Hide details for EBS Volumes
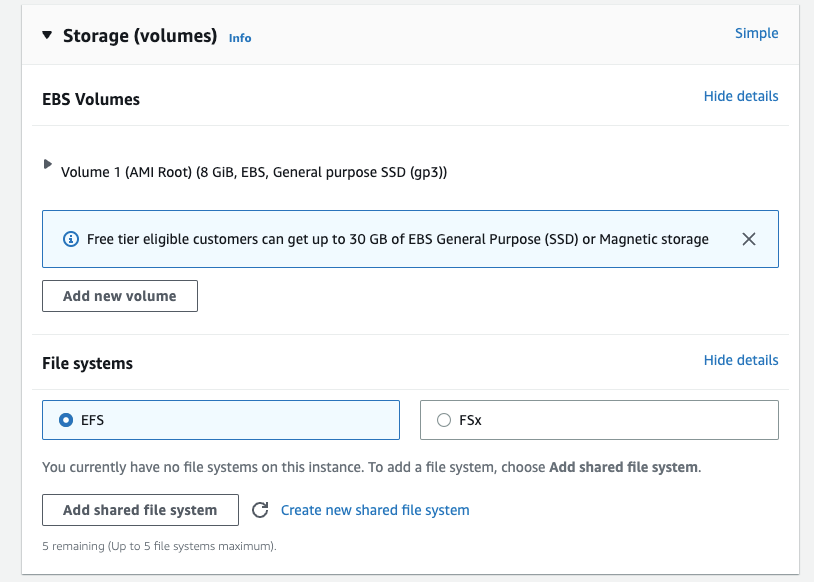This screenshot has height=582, width=814. pyautogui.click(x=740, y=96)
